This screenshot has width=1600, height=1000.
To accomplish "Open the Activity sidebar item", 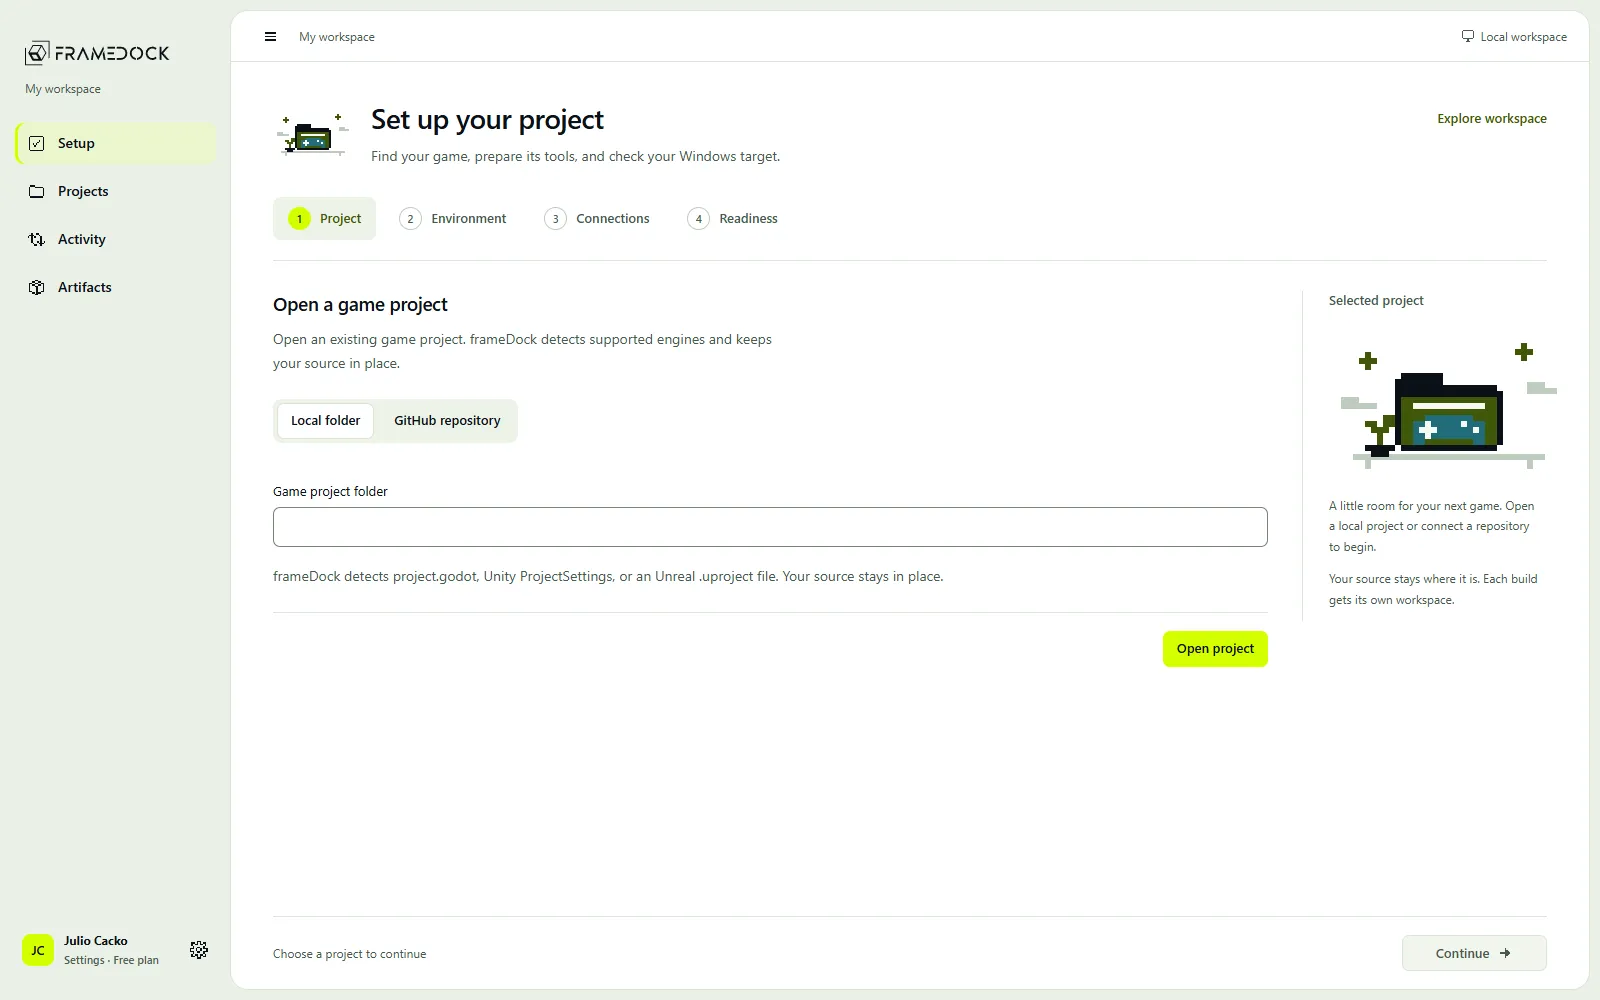I will coord(115,239).
